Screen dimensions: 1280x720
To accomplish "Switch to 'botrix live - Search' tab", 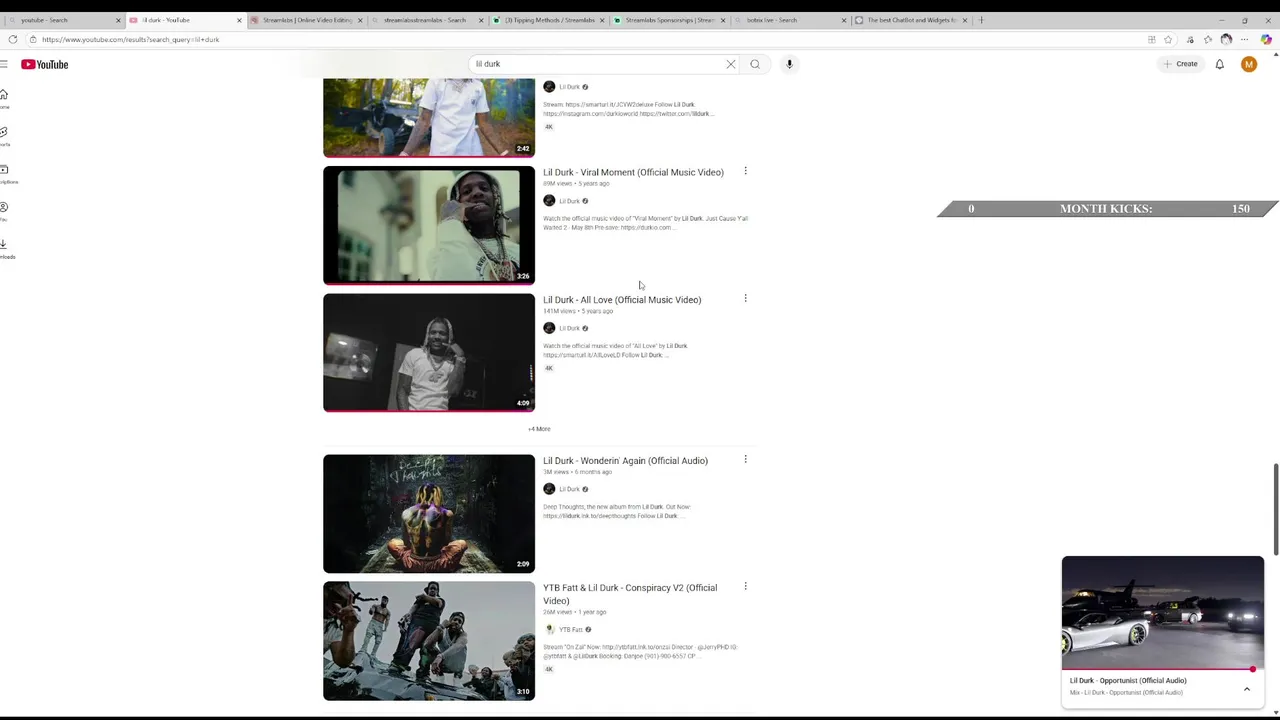I will (790, 20).
